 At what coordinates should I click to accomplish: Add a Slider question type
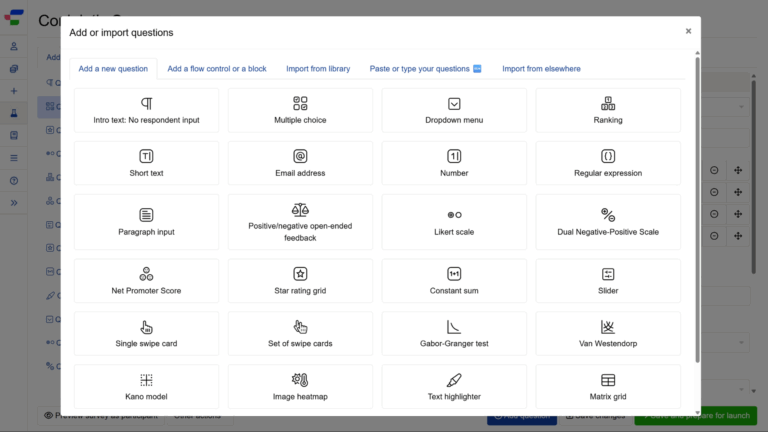coord(608,281)
